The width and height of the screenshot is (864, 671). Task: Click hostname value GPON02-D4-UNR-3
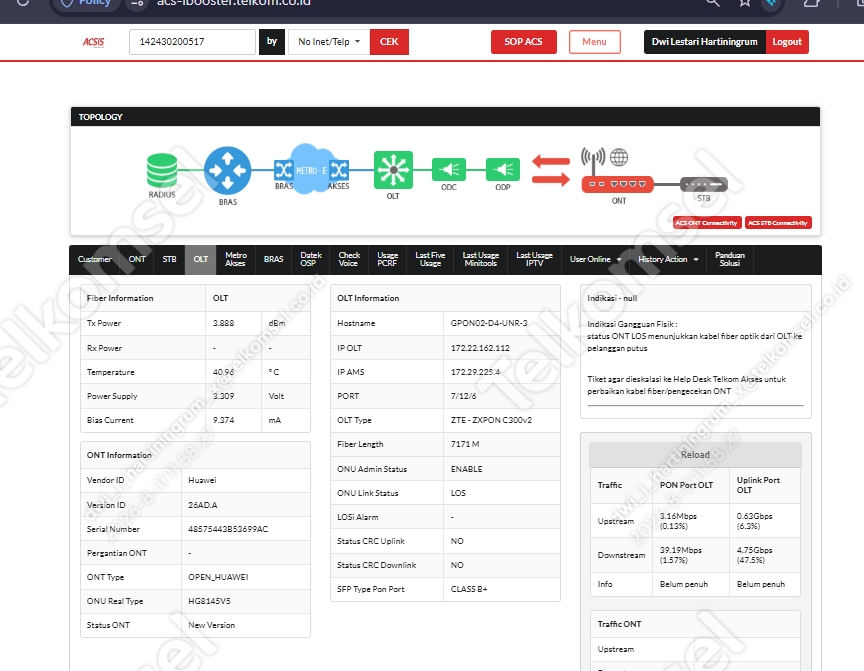pos(489,323)
